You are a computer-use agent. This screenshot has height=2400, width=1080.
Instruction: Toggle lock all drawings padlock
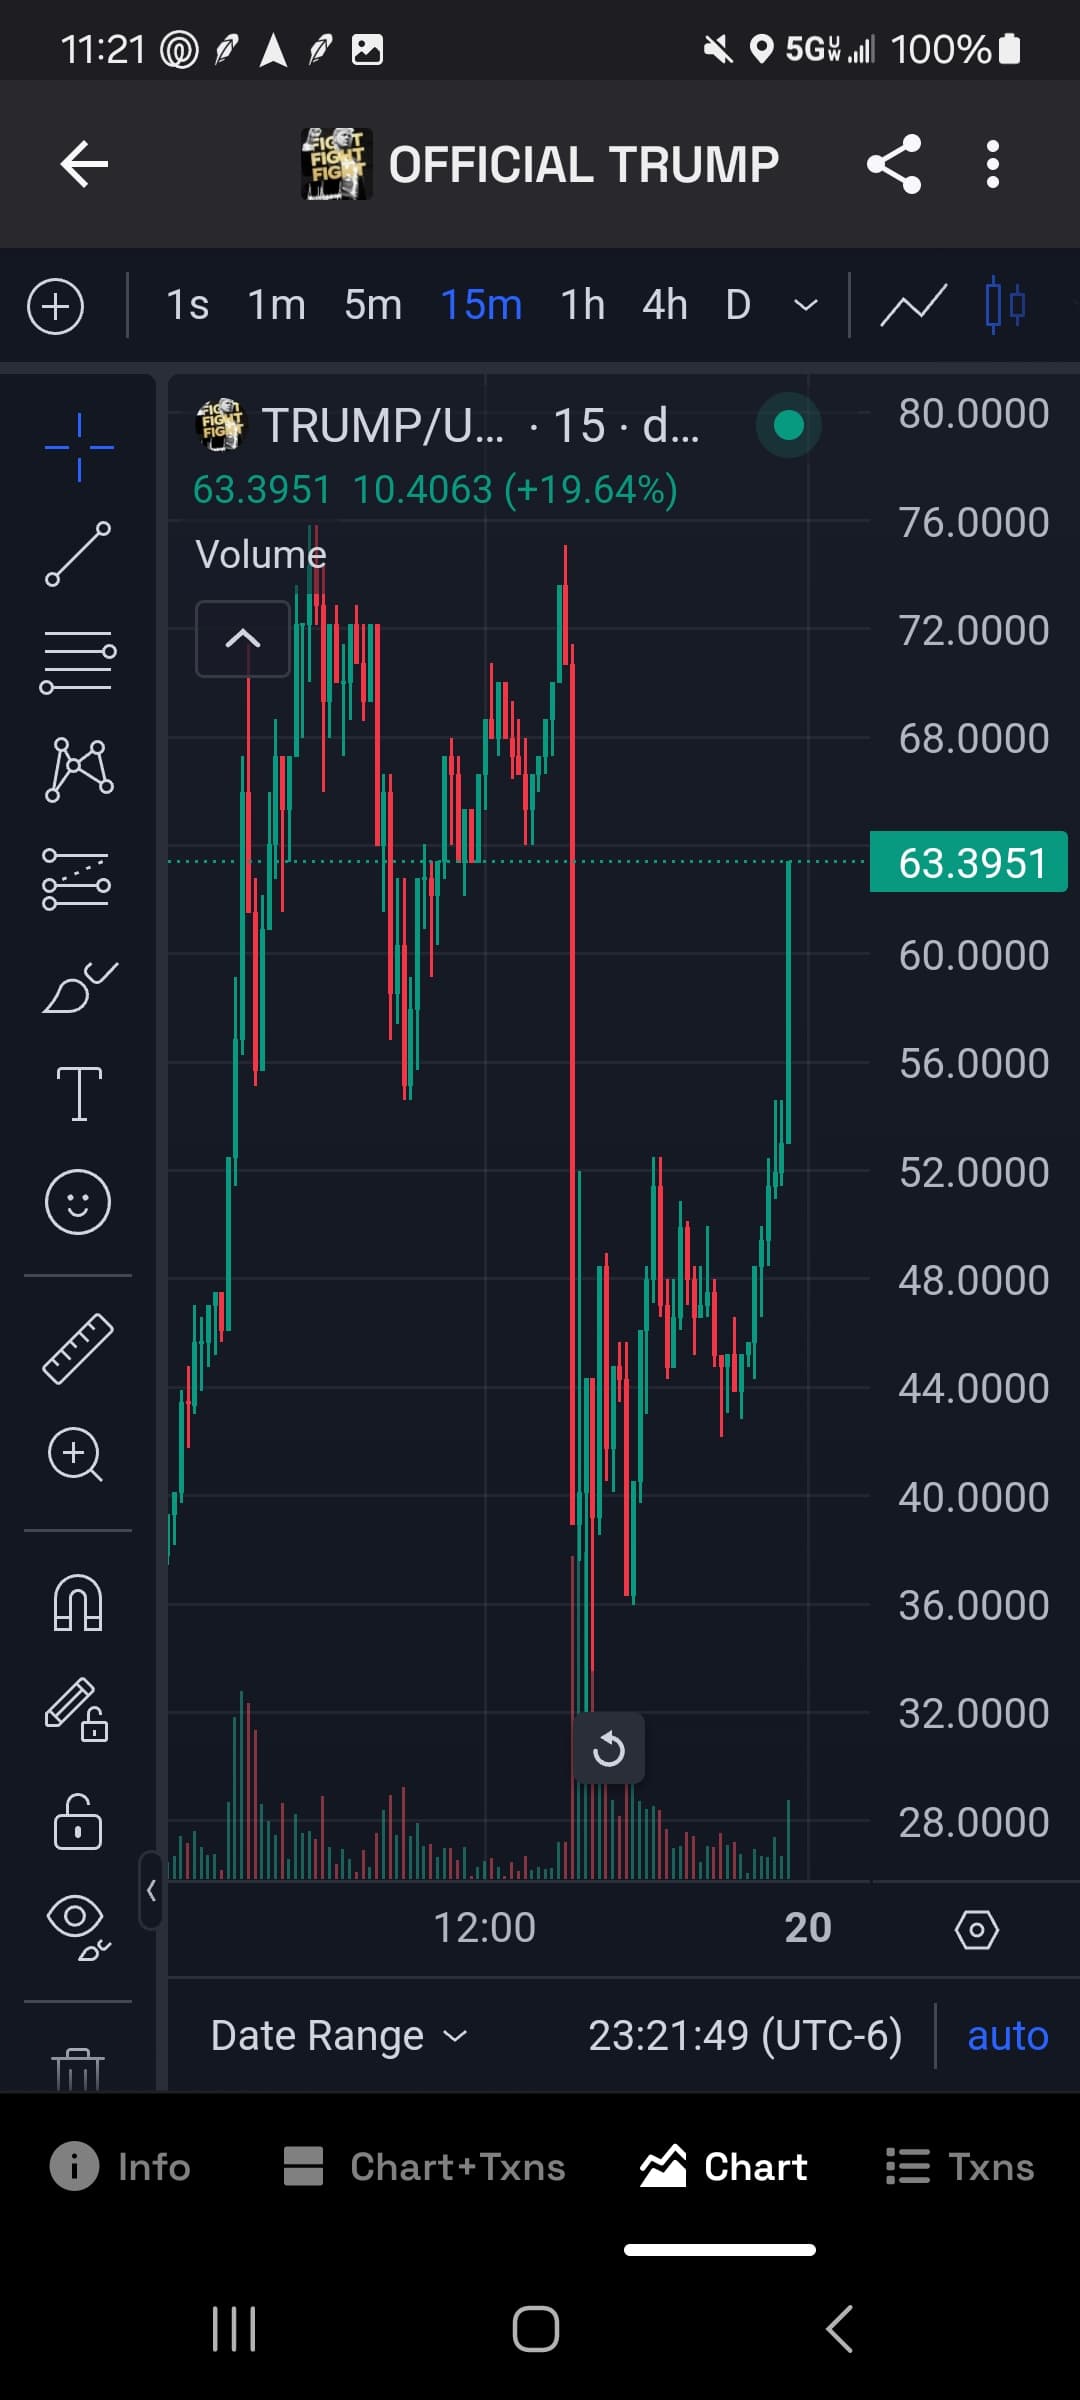pyautogui.click(x=78, y=1822)
